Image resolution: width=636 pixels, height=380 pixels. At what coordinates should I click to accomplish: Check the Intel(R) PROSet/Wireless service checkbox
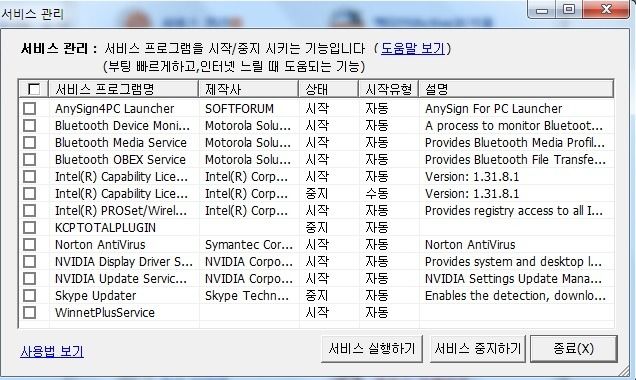pyautogui.click(x=30, y=211)
